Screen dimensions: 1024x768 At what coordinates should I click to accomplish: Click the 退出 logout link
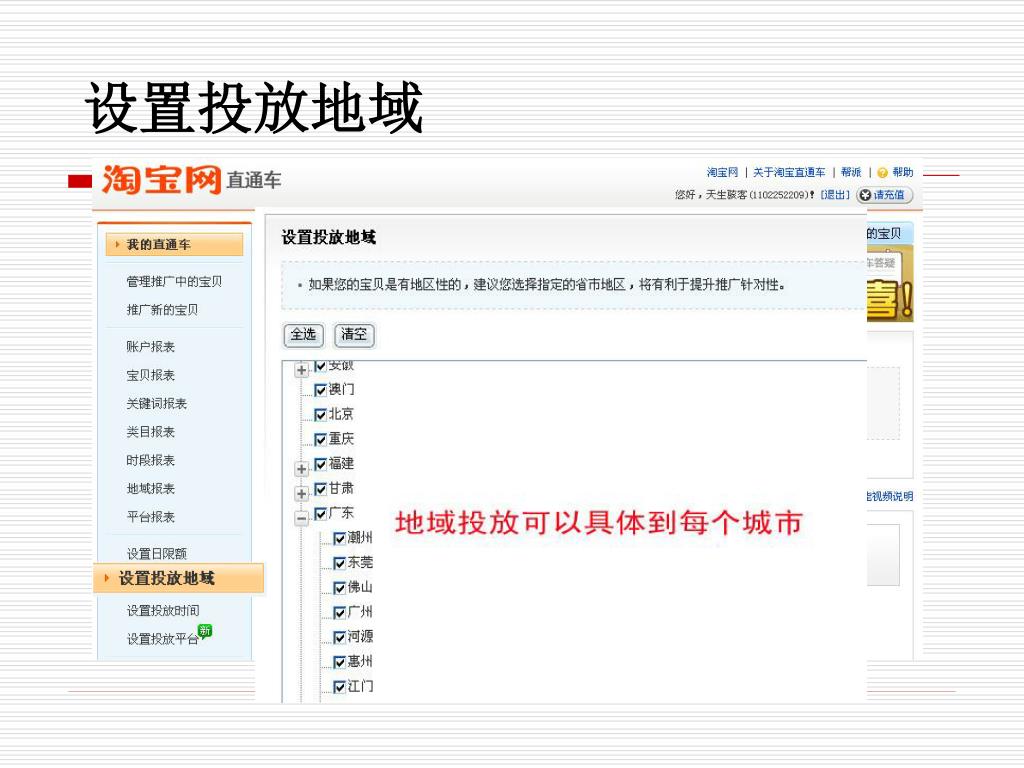tap(835, 195)
